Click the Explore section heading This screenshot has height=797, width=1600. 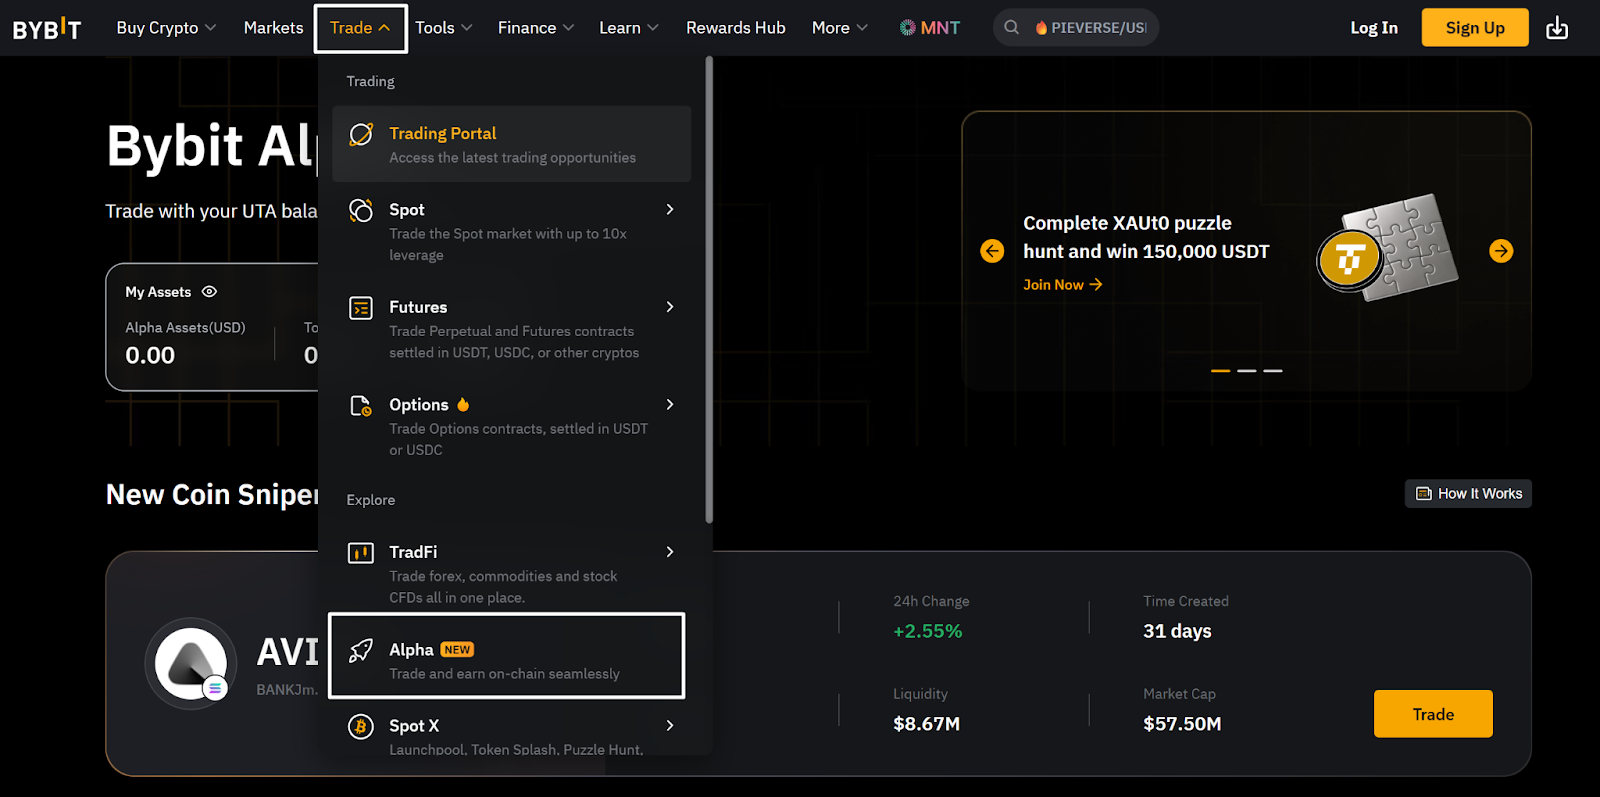pos(371,500)
